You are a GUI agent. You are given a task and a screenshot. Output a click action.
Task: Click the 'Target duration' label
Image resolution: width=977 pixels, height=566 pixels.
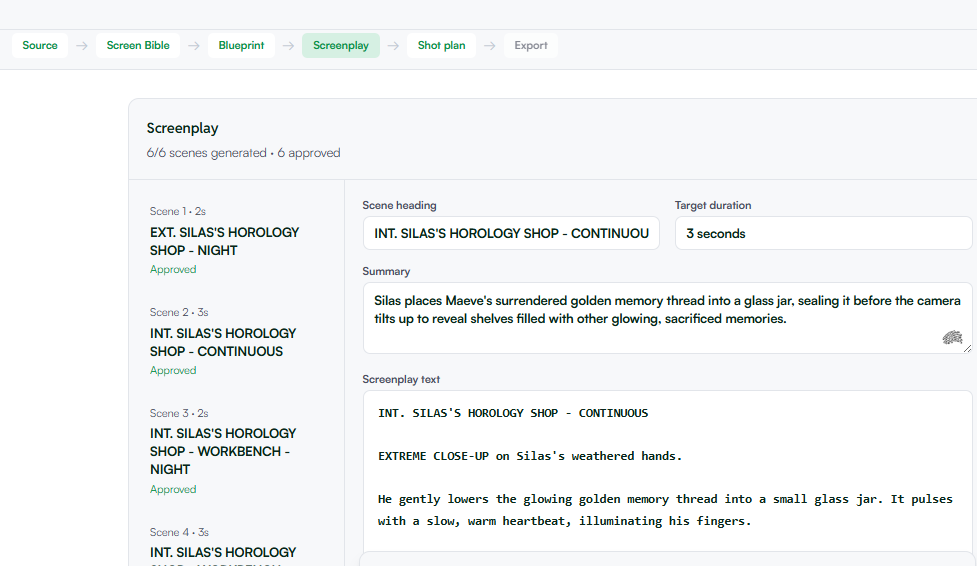(x=713, y=206)
